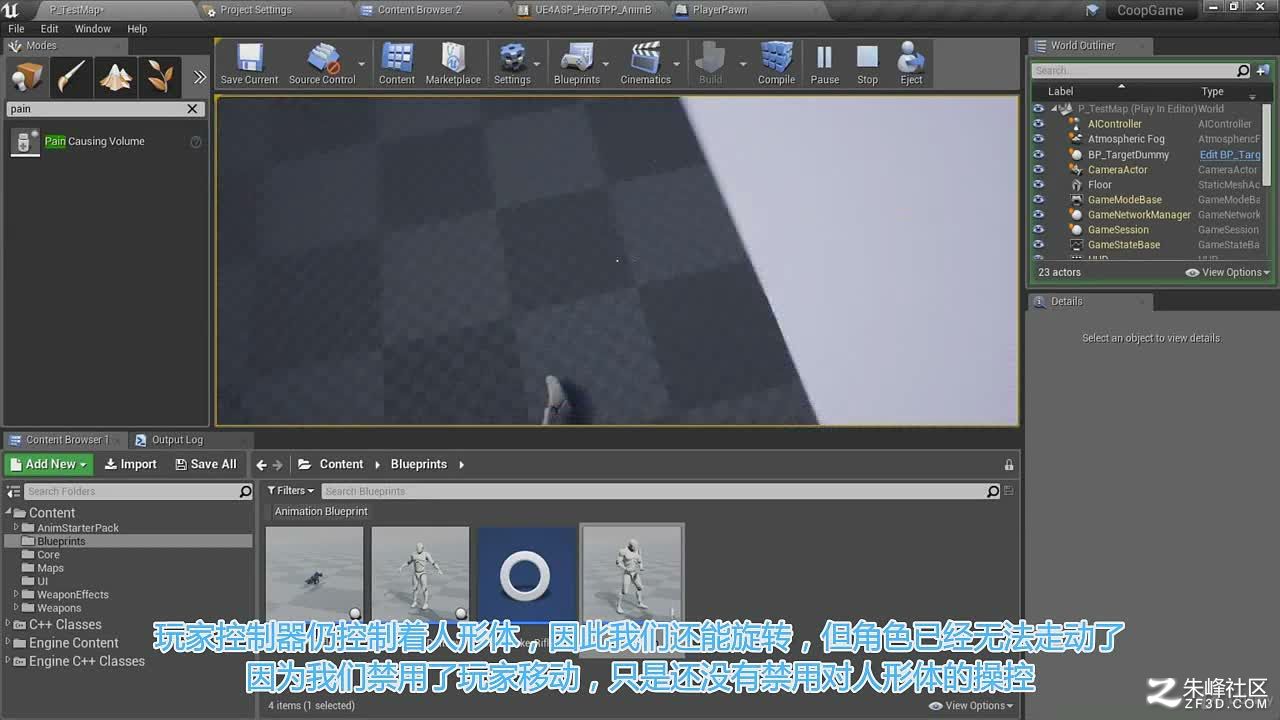Open the File menu

[16, 29]
